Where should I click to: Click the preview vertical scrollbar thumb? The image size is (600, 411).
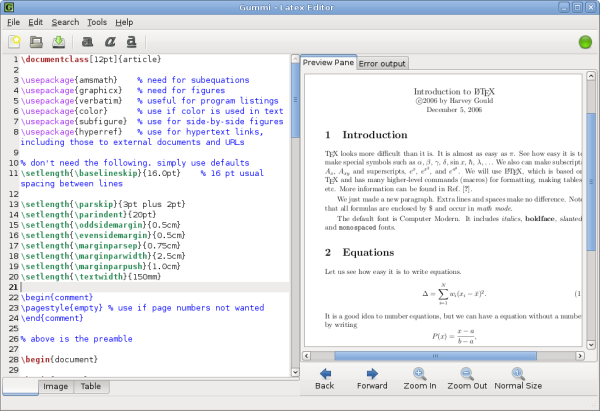[591, 182]
